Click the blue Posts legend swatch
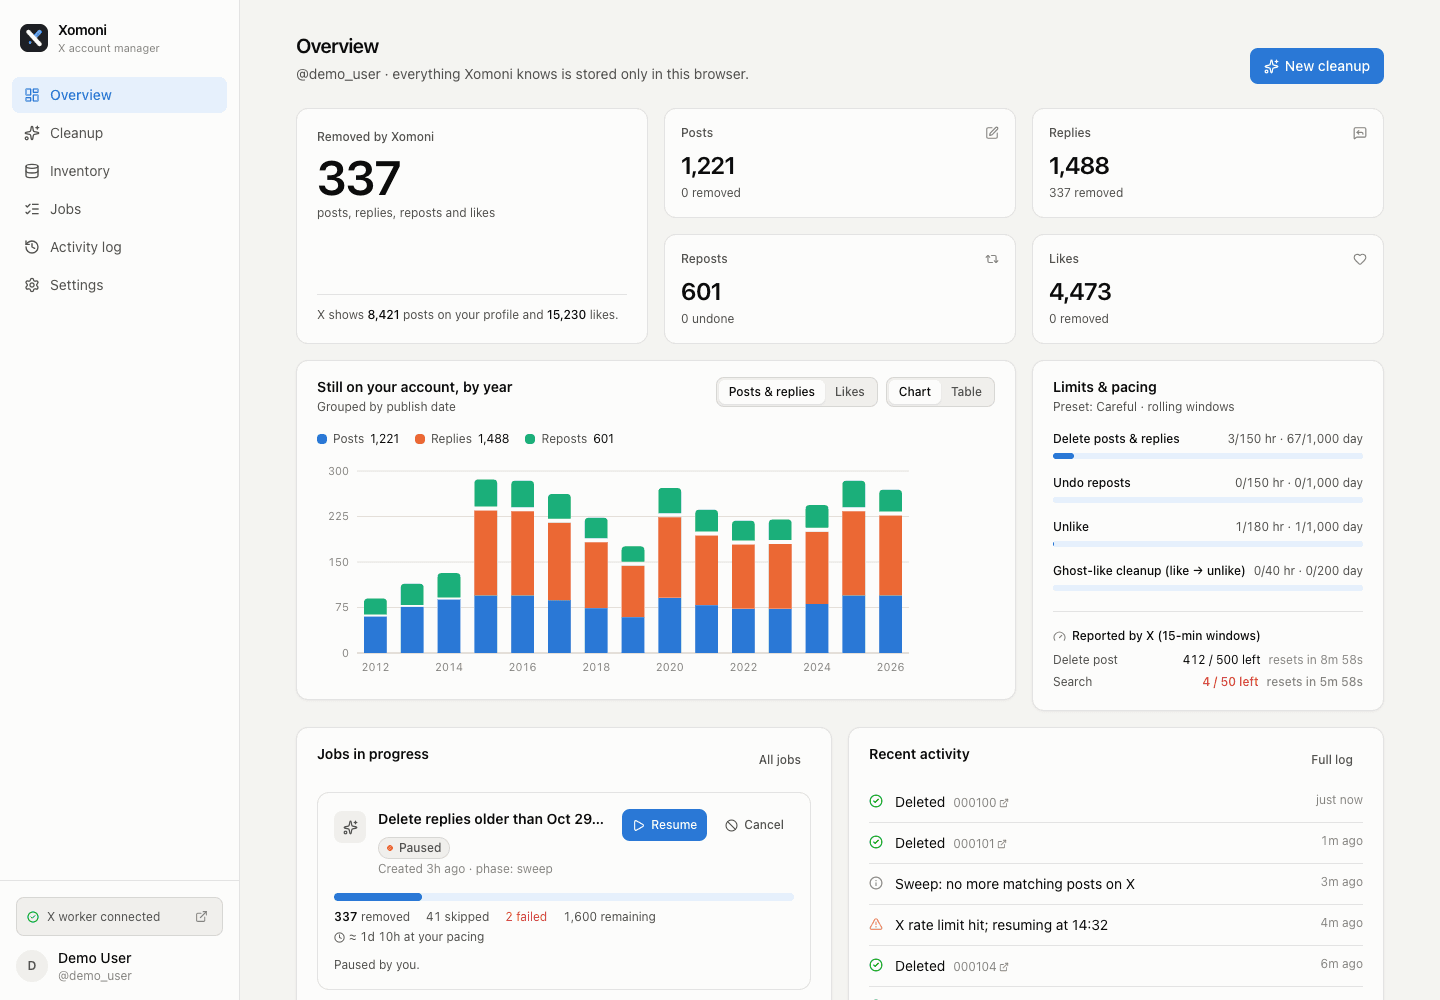 click(x=322, y=439)
